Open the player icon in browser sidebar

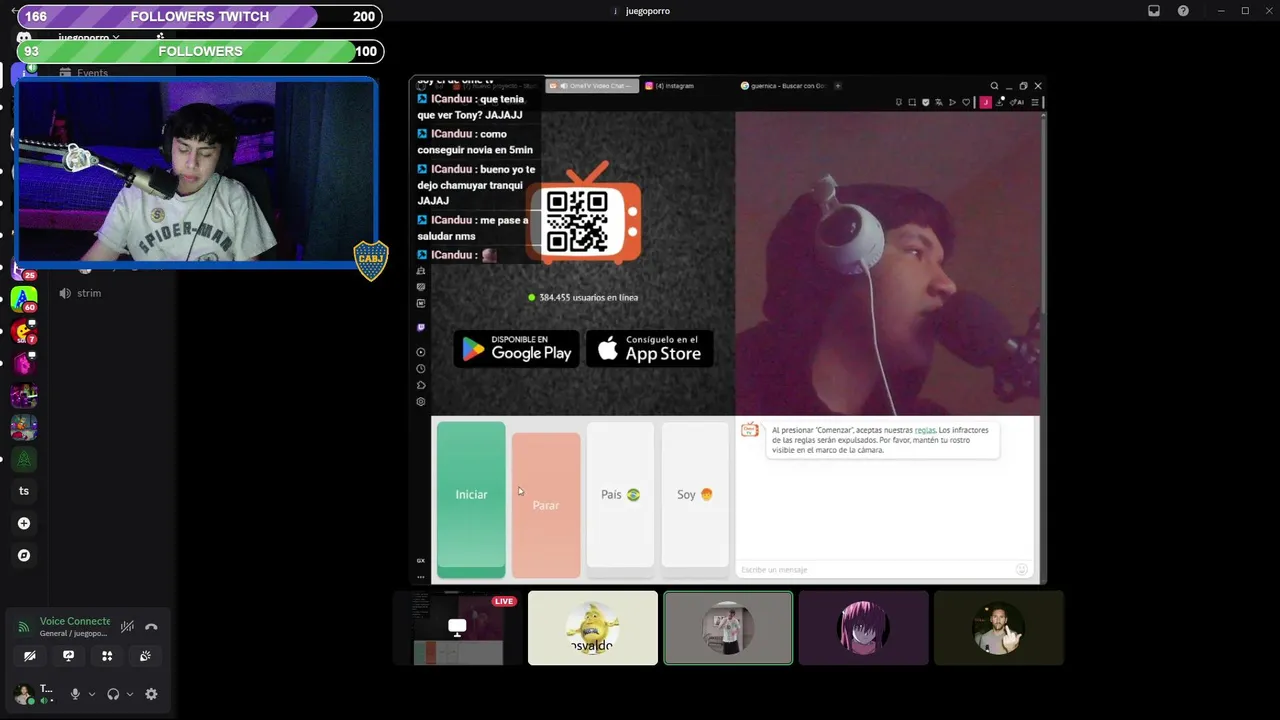[421, 352]
